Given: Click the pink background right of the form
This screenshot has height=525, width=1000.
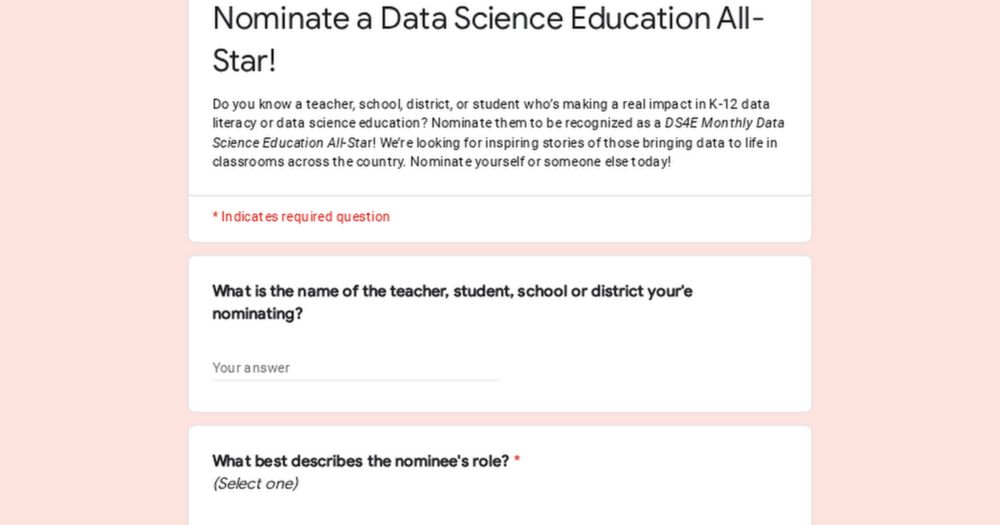Looking at the screenshot, I should pos(906,262).
